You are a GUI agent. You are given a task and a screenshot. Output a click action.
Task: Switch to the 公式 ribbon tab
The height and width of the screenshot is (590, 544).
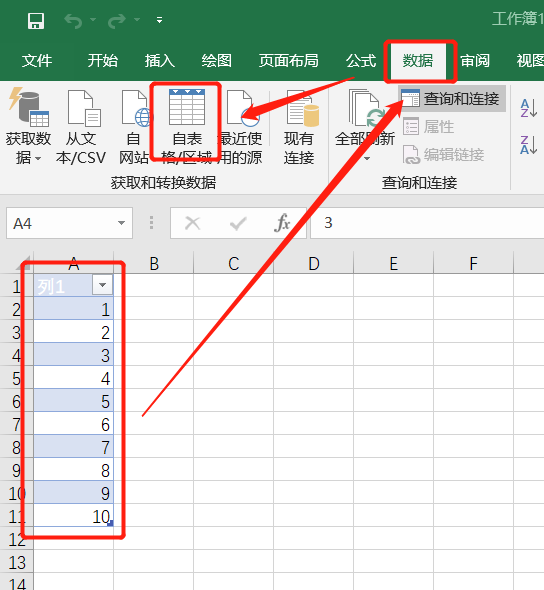(361, 61)
